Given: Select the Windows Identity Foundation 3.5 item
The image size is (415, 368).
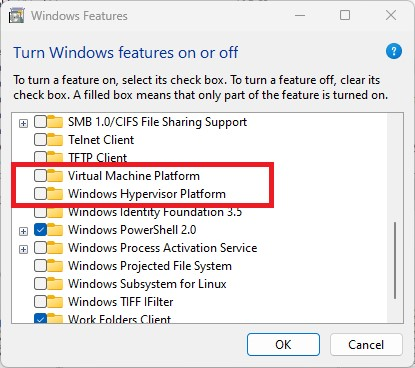Looking at the screenshot, I should click(155, 212).
